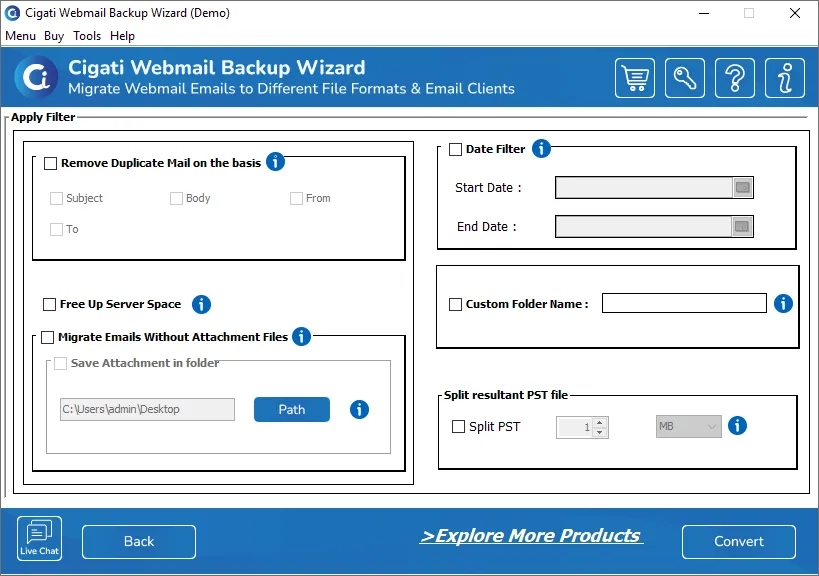
Task: Enable Remove Duplicate Mail checkbox
Action: point(51,163)
